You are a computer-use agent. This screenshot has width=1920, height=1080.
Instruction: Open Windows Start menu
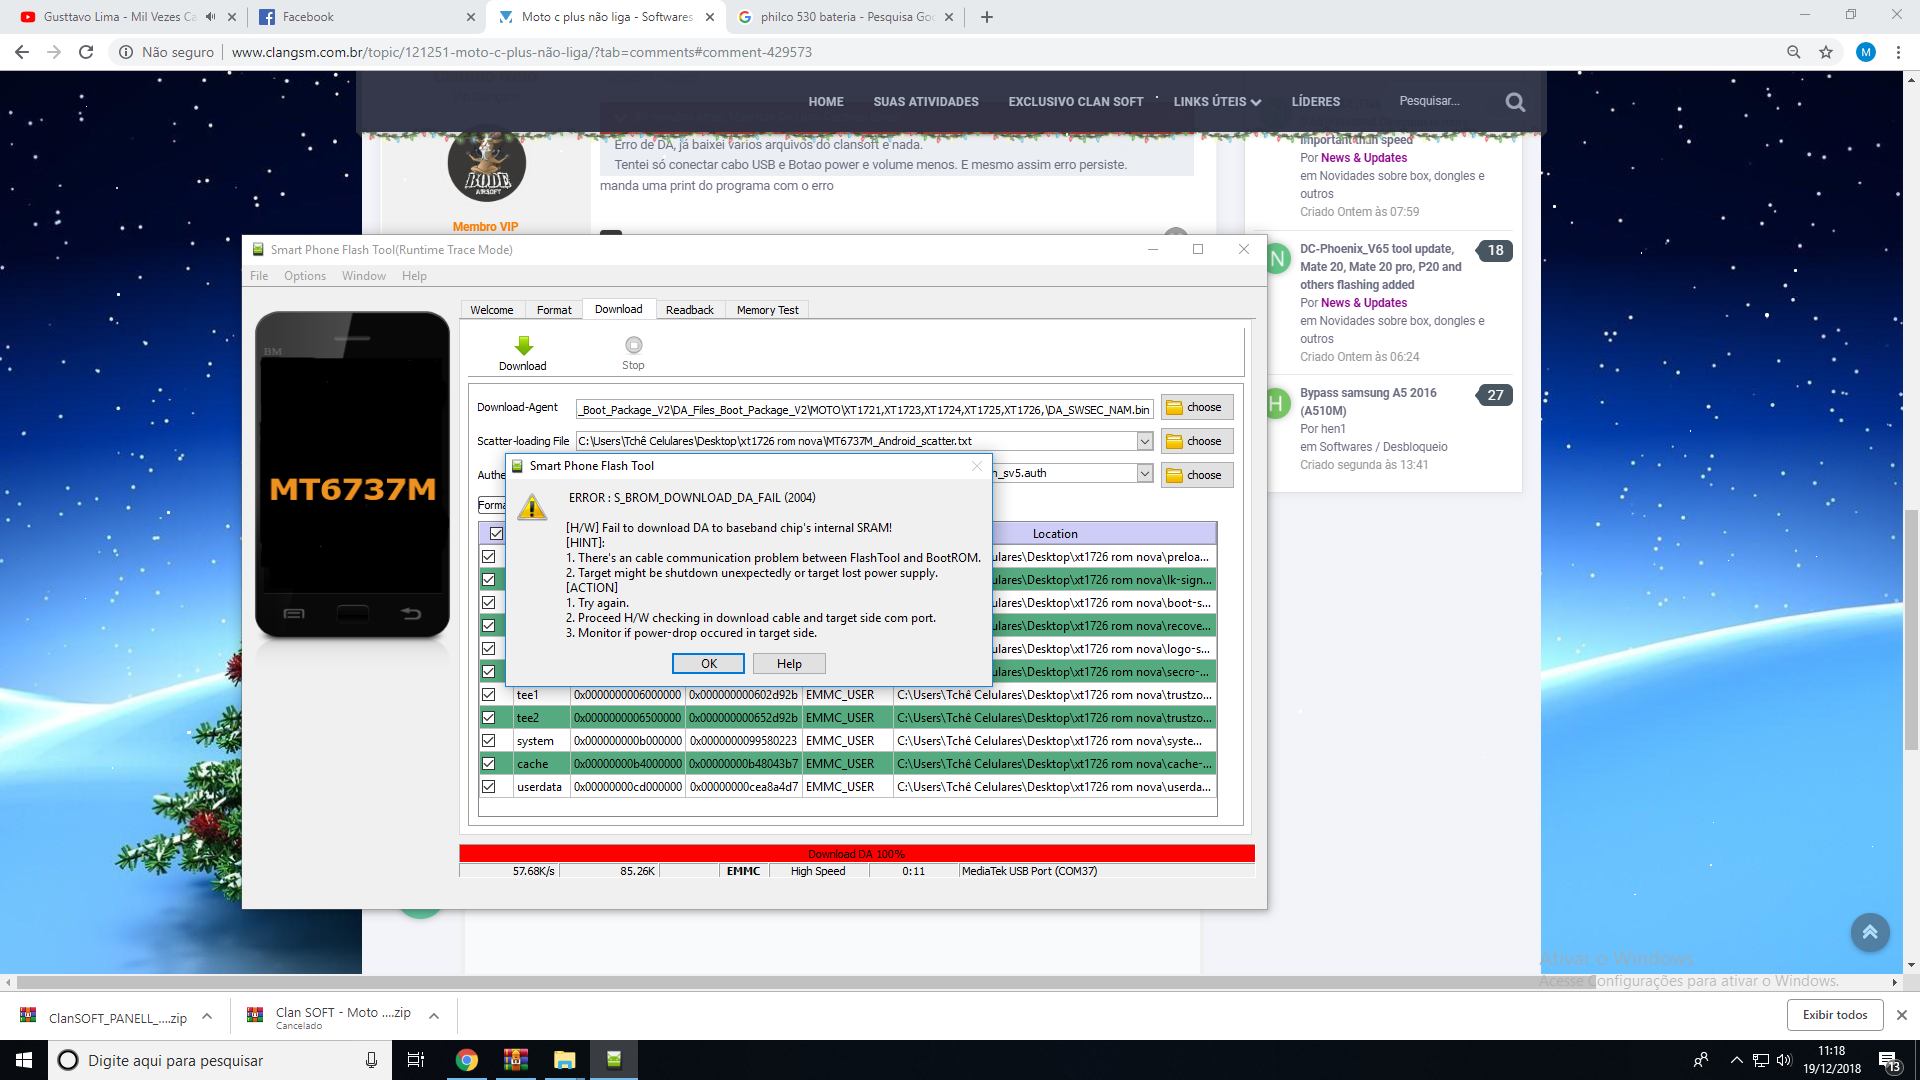[24, 1060]
